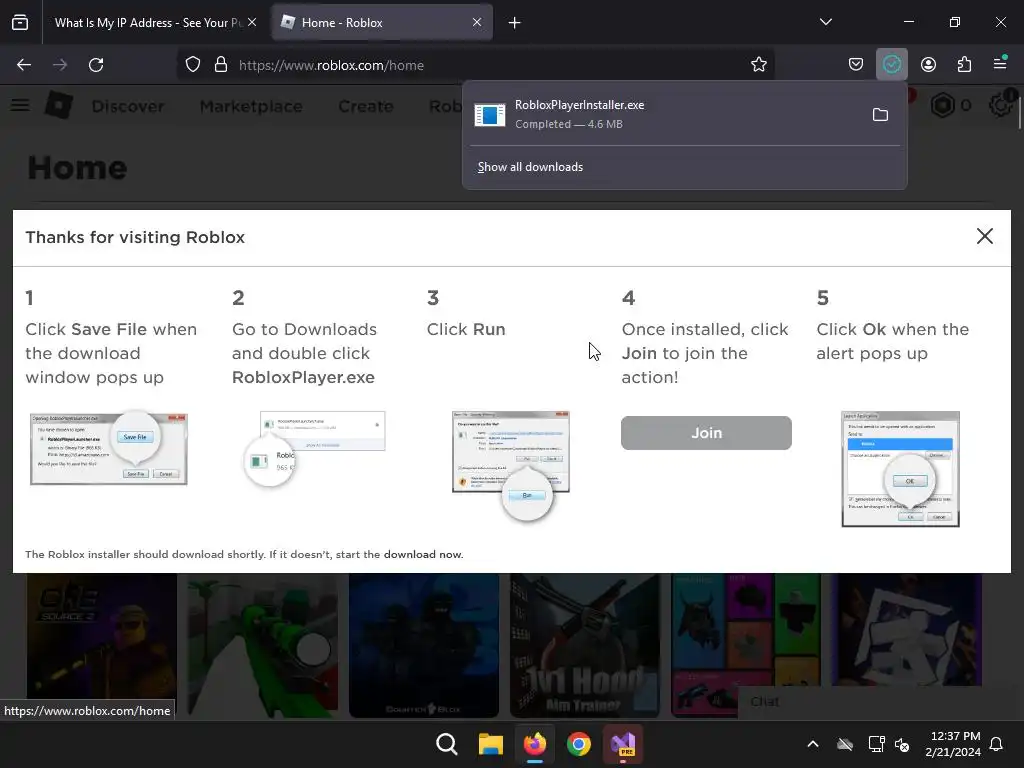Go back to the previous page
This screenshot has height=768, width=1024.
(24, 65)
